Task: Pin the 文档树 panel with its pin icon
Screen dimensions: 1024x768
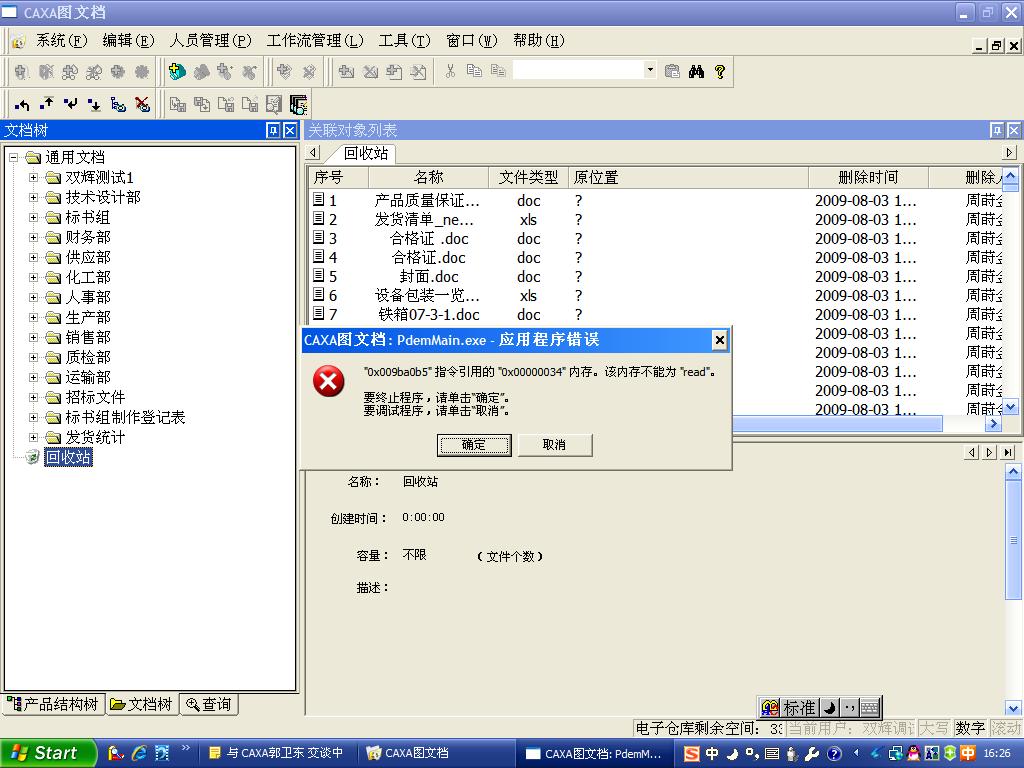Action: pyautogui.click(x=273, y=131)
